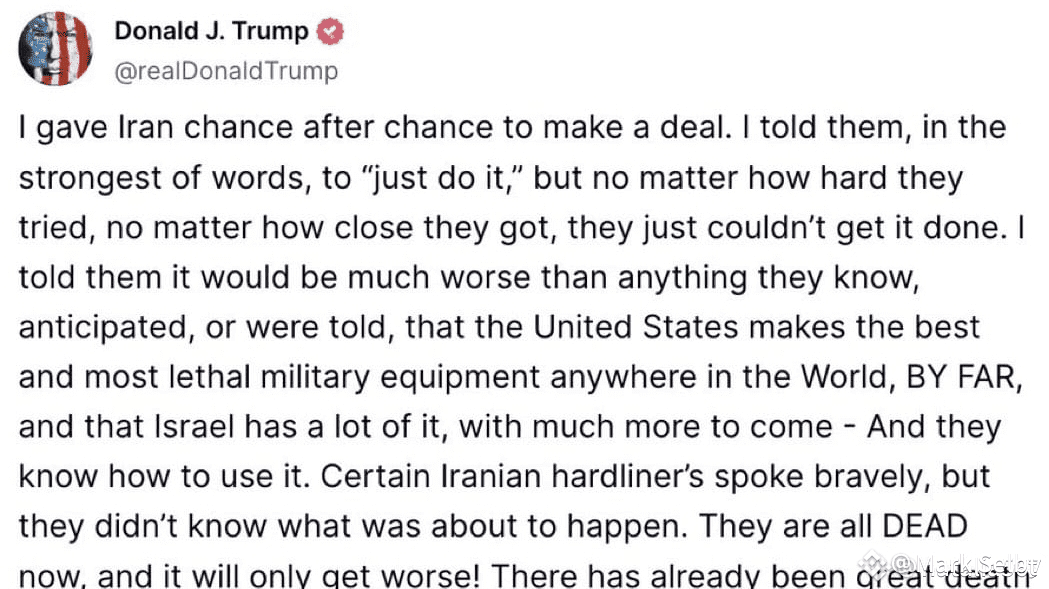This screenshot has width=1049, height=589.
Task: Click the watermark logo icon at bottom right
Action: tap(874, 564)
